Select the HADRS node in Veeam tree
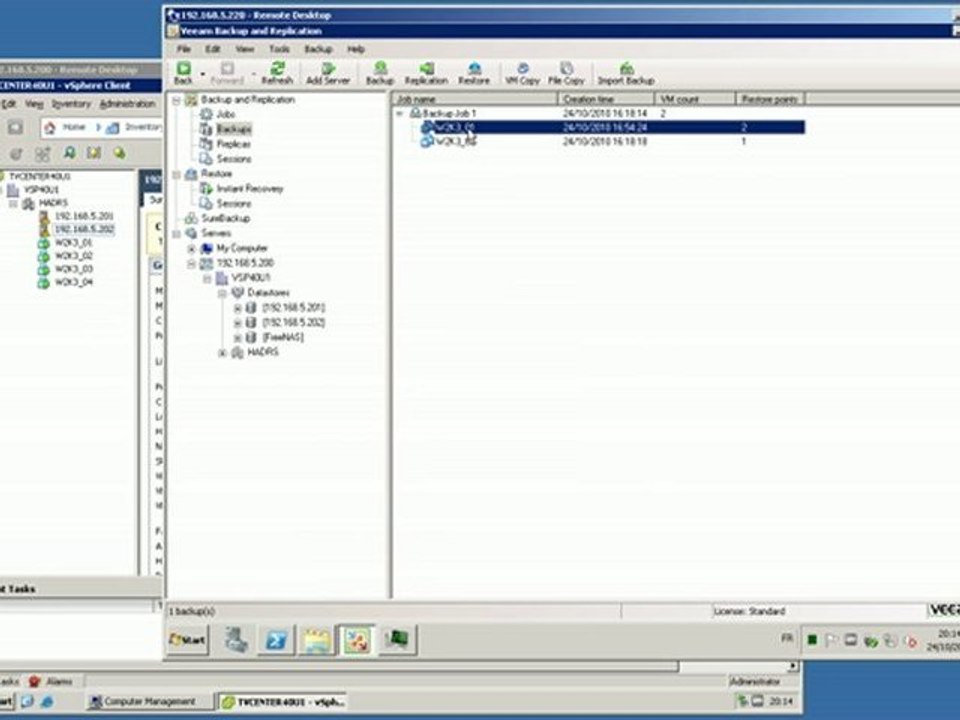The width and height of the screenshot is (960, 720). (x=263, y=352)
